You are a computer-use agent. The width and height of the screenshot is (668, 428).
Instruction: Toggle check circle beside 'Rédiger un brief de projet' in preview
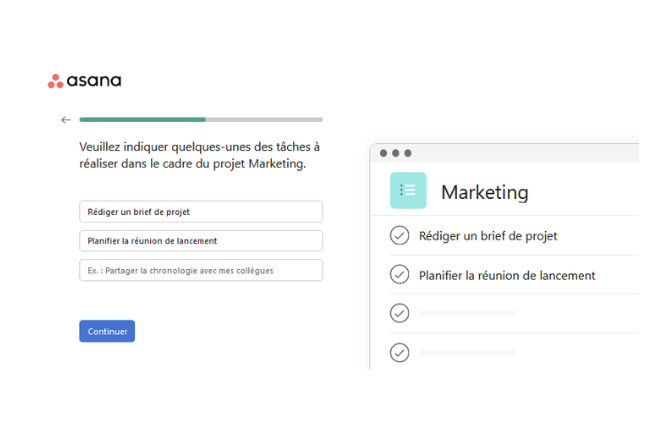[x=399, y=236]
